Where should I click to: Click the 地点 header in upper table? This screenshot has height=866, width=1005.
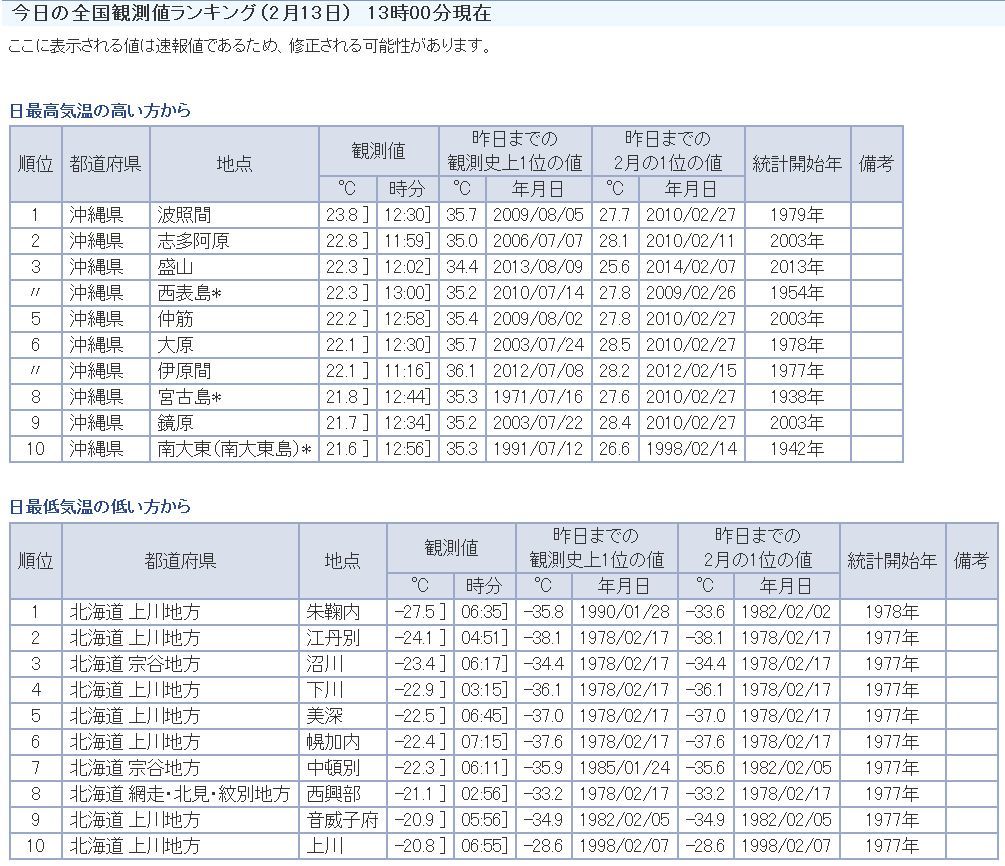(234, 163)
